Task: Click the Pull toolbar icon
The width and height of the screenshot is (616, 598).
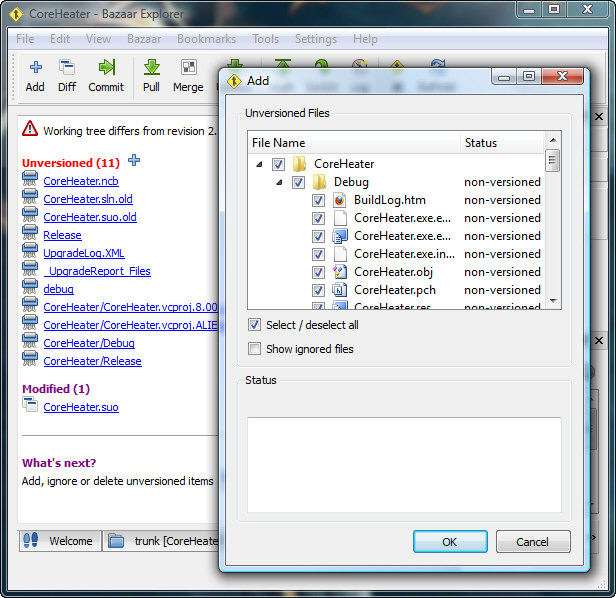Action: pos(152,69)
